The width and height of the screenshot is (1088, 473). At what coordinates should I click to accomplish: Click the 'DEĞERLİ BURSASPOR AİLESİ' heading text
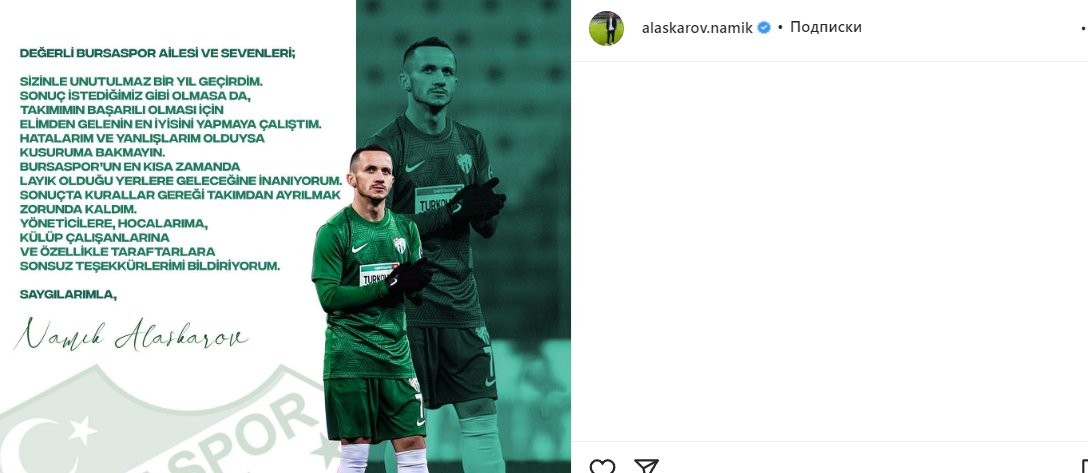[x=158, y=53]
